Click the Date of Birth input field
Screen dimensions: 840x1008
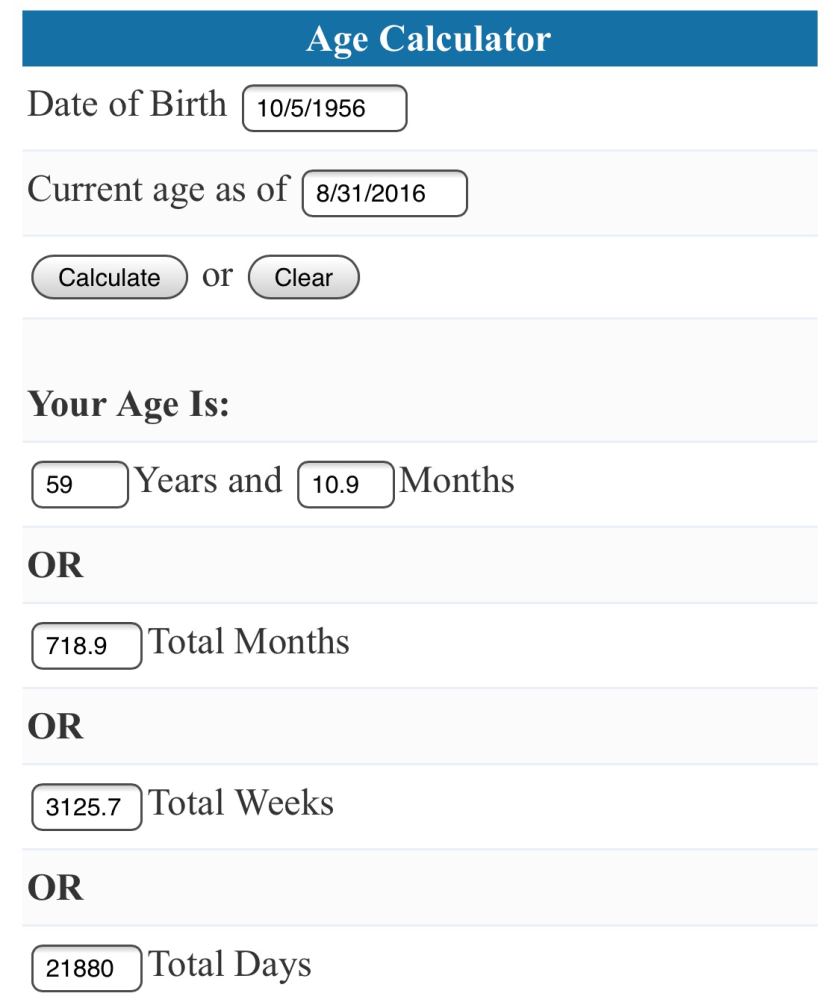tap(324, 108)
